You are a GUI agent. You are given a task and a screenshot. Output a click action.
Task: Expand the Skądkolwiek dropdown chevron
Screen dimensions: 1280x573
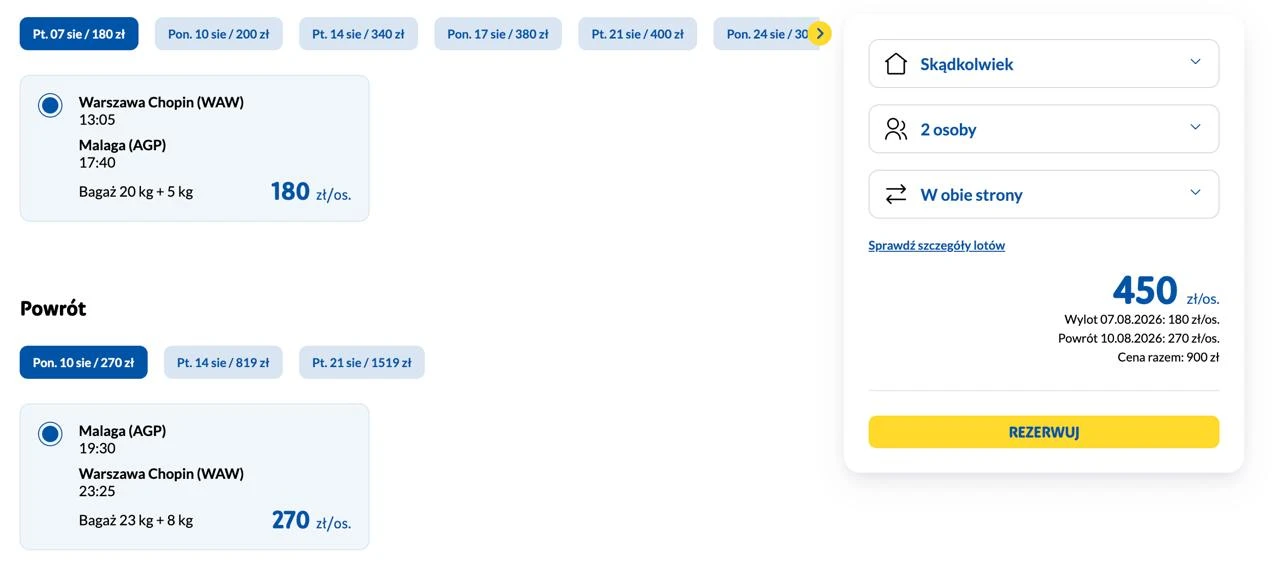(1195, 62)
